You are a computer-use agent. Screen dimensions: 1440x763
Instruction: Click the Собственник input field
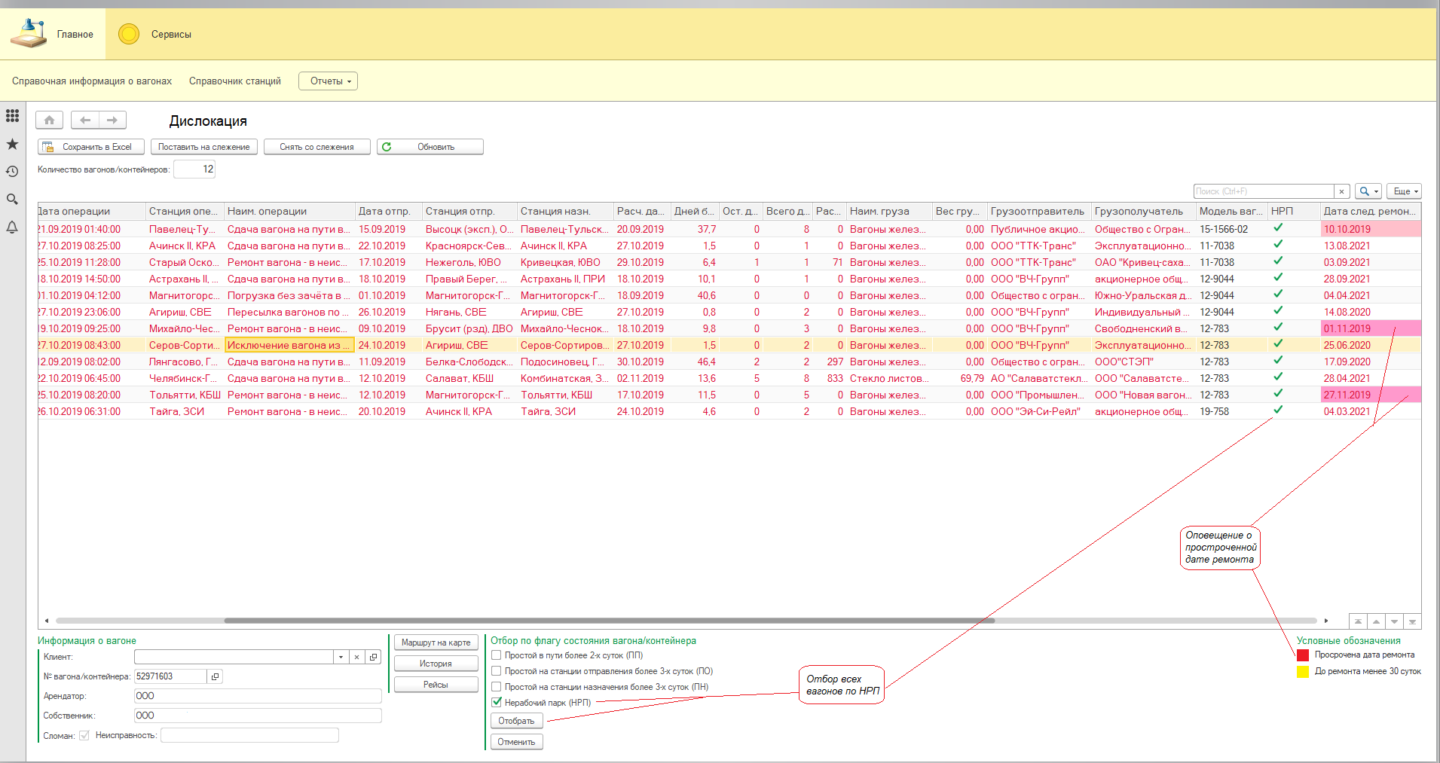(x=258, y=716)
